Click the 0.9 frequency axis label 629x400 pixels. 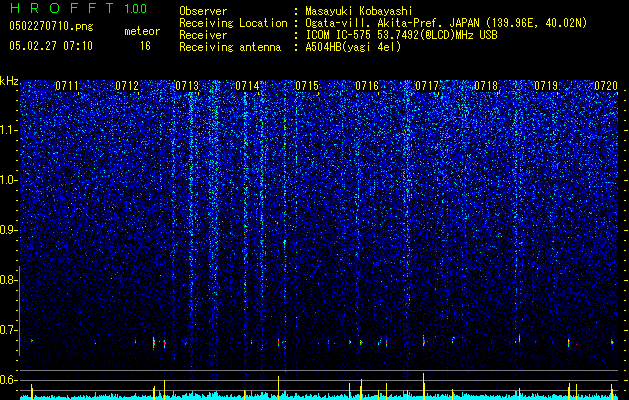[9, 230]
